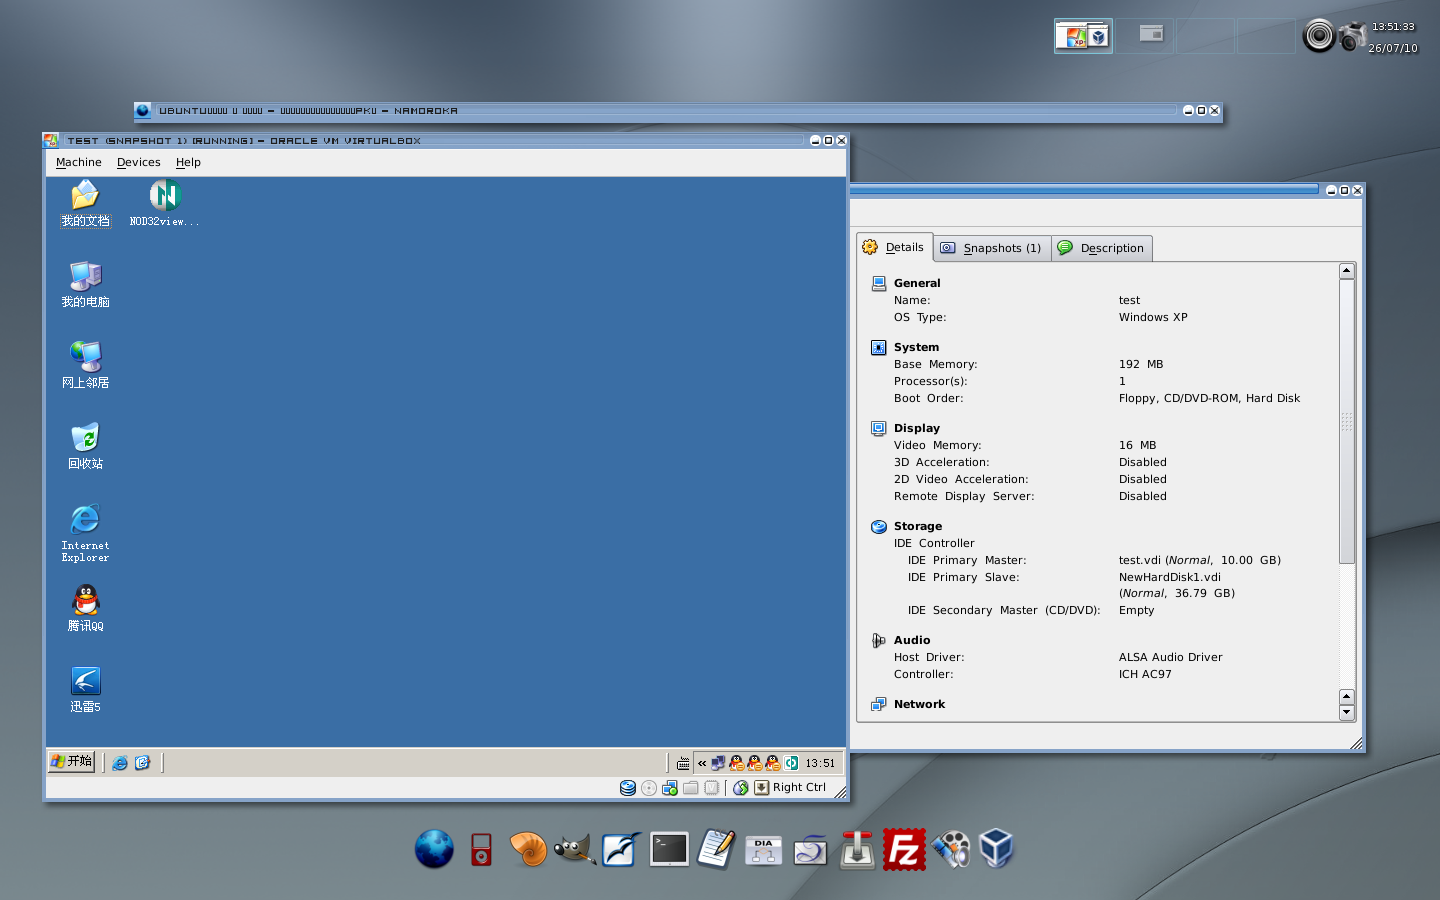Launch the download manager icon in dock
This screenshot has width=1440, height=900.
pyautogui.click(x=857, y=849)
